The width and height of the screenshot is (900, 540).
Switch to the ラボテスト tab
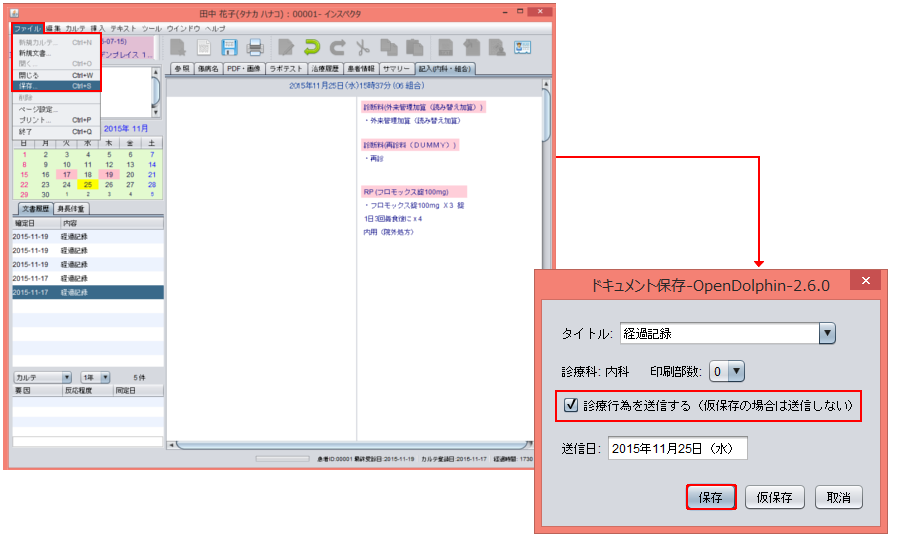(286, 68)
